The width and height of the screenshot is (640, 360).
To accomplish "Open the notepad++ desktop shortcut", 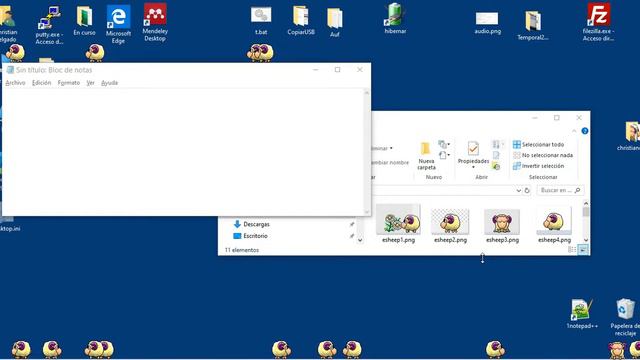I will pos(582,313).
